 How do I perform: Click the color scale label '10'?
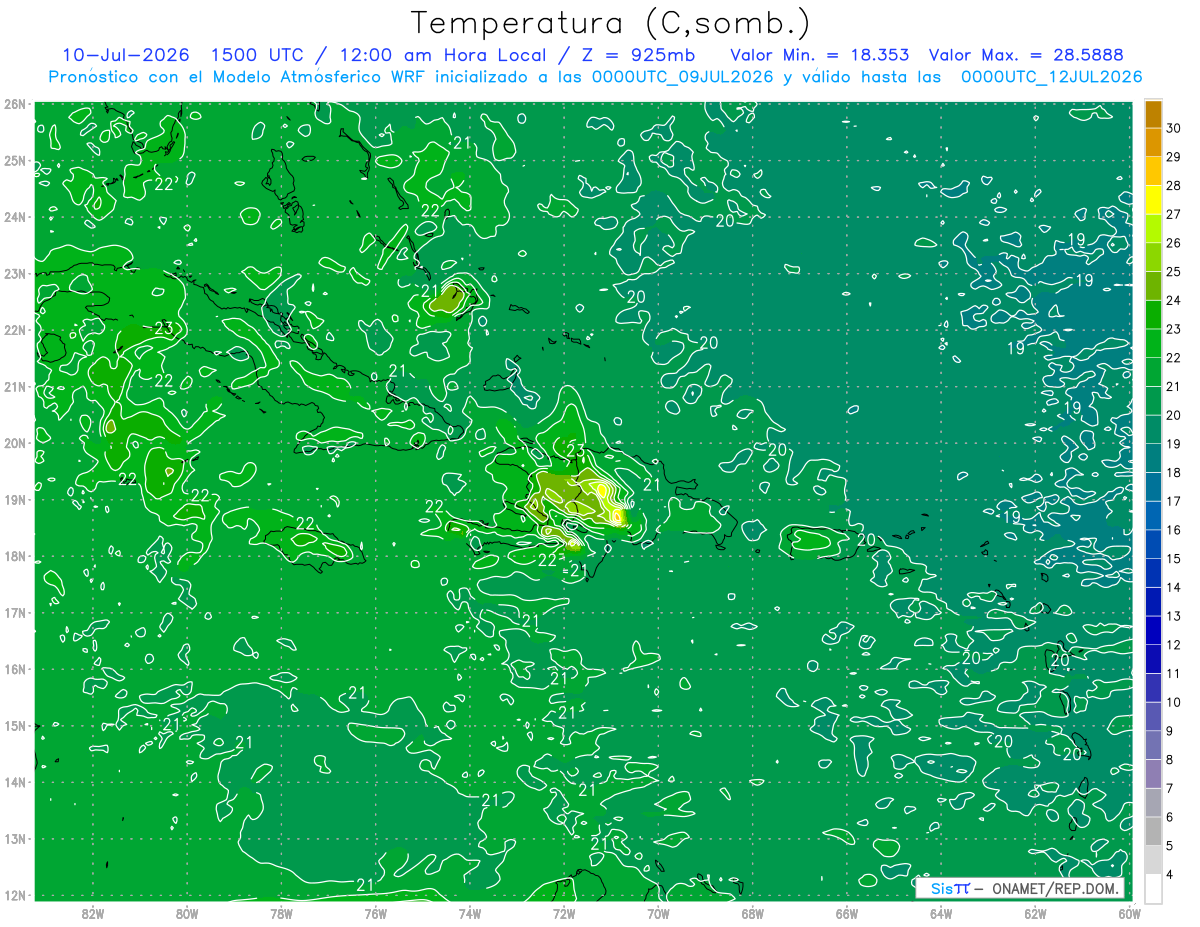click(x=1174, y=702)
